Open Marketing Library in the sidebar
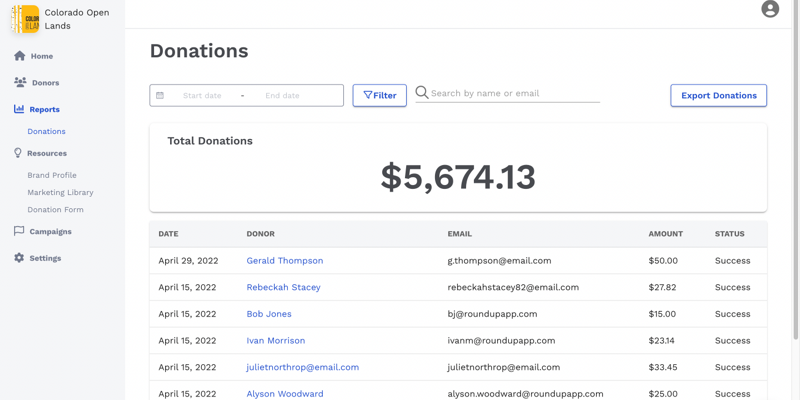This screenshot has width=800, height=400. [60, 192]
